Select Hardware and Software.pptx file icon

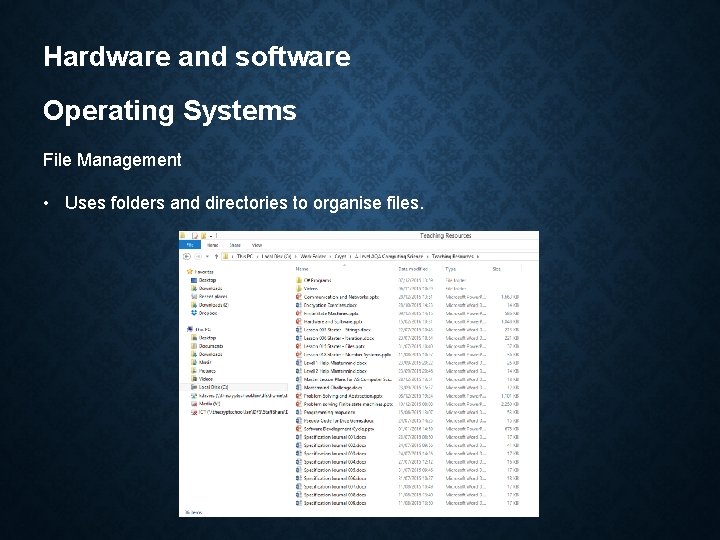point(299,322)
